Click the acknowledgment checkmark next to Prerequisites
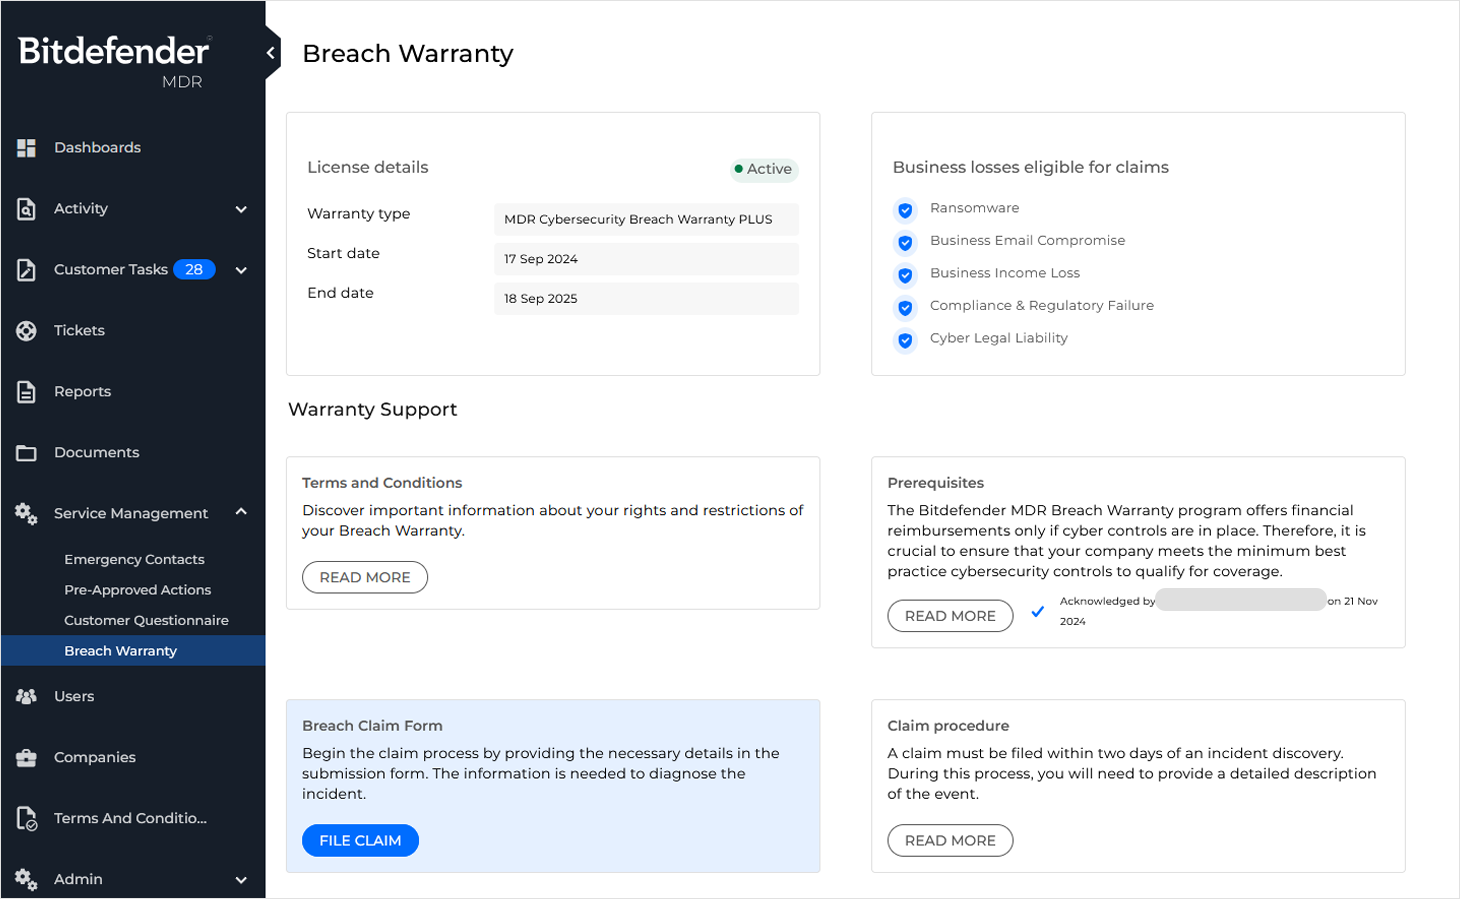This screenshot has width=1460, height=899. click(x=1038, y=612)
